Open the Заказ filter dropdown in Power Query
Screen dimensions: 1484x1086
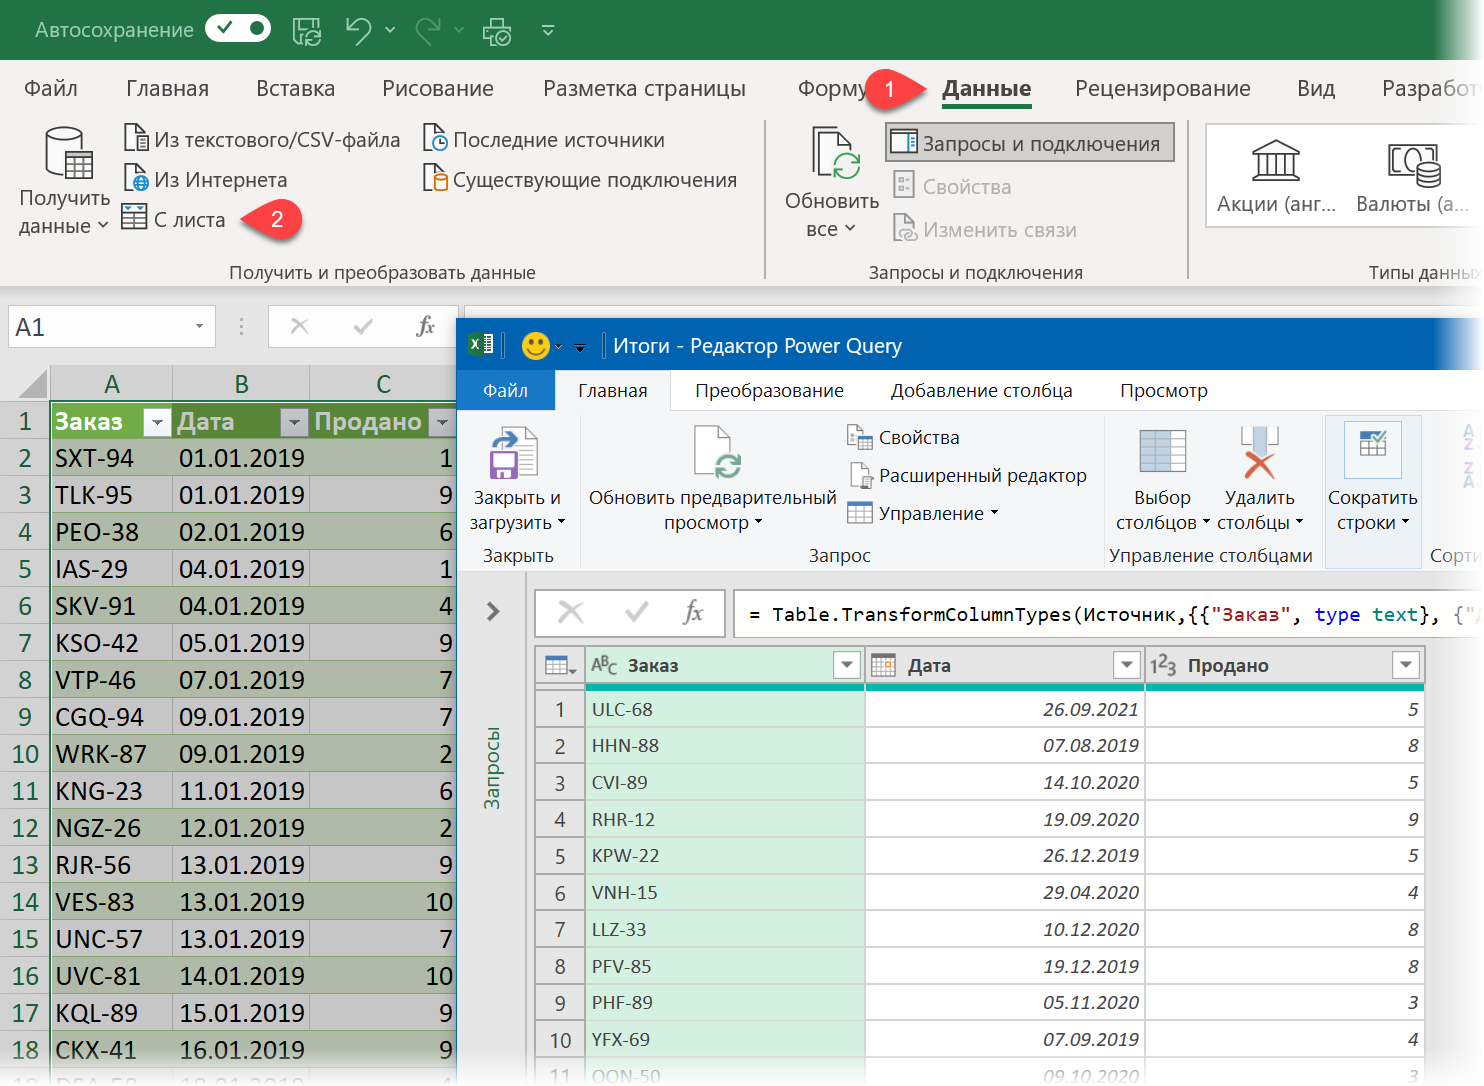847,665
